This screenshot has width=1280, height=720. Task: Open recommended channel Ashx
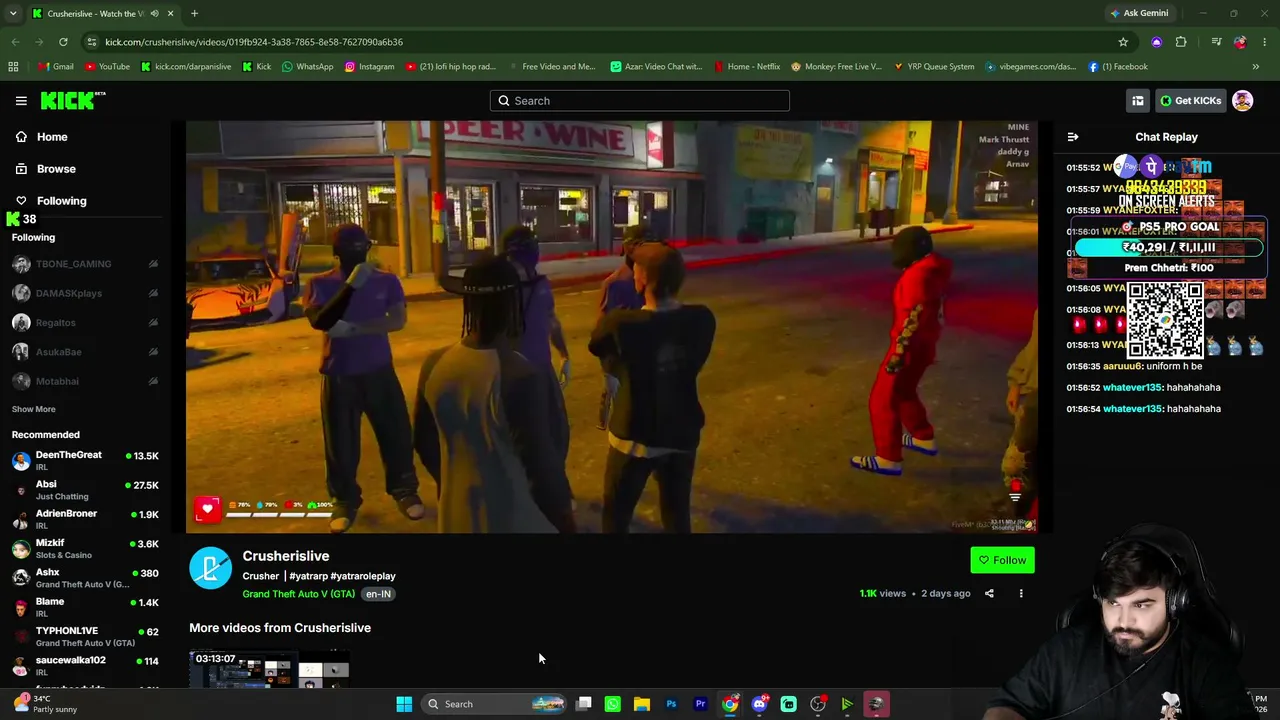point(85,578)
